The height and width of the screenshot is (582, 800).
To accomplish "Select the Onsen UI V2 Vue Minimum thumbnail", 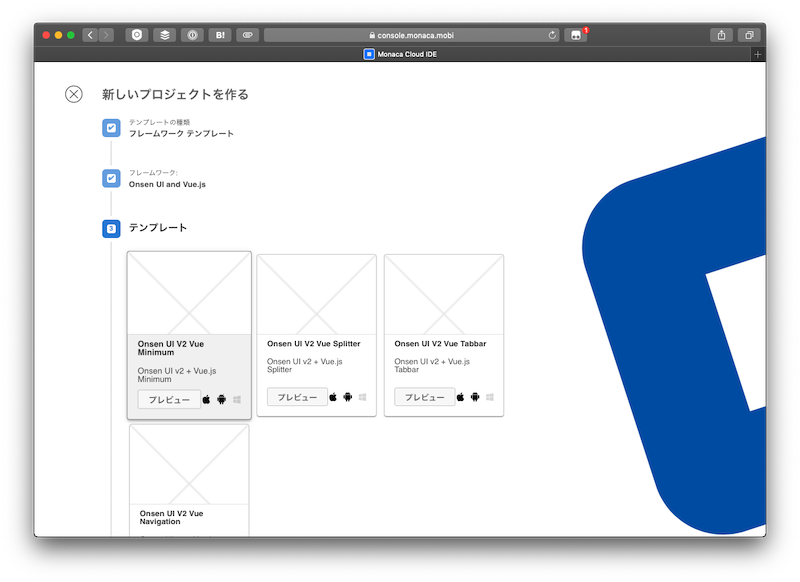I will pos(189,293).
